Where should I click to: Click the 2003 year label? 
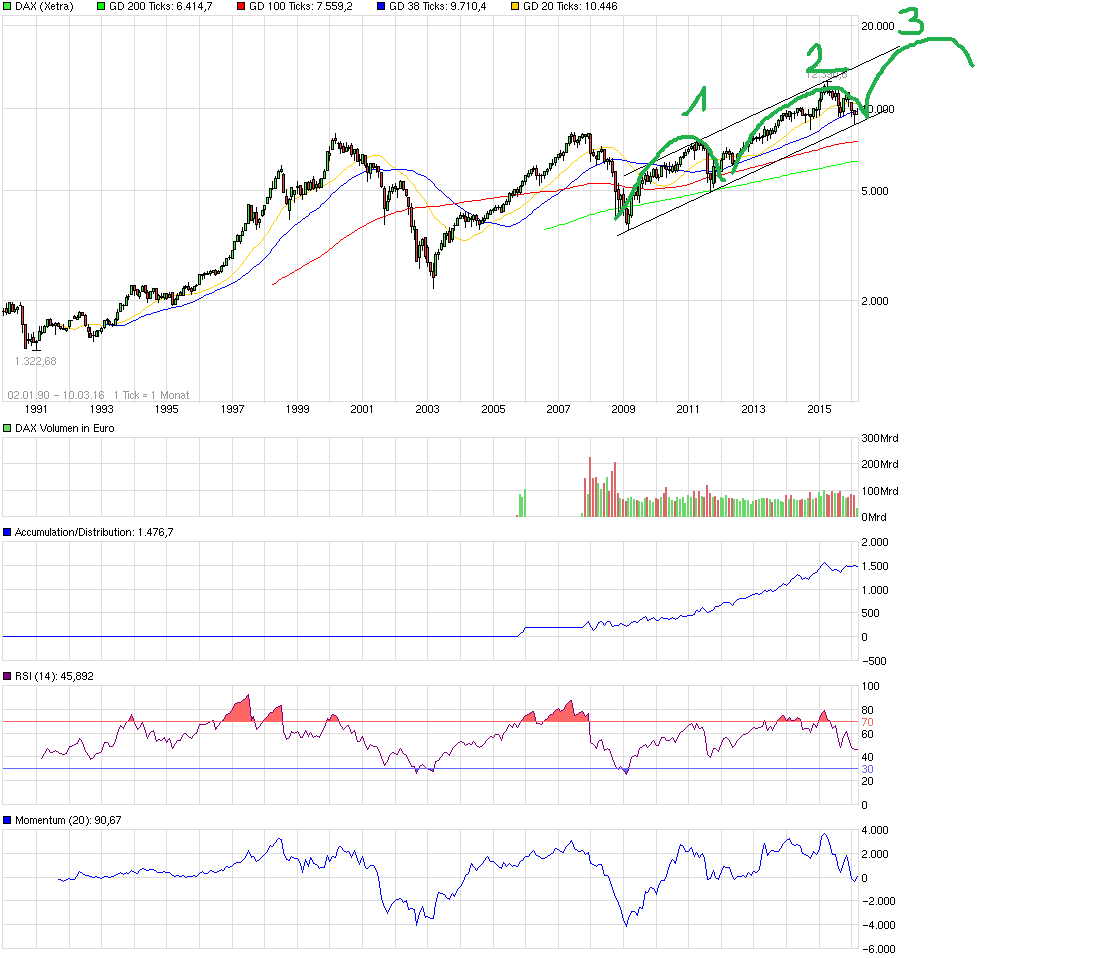pos(427,409)
